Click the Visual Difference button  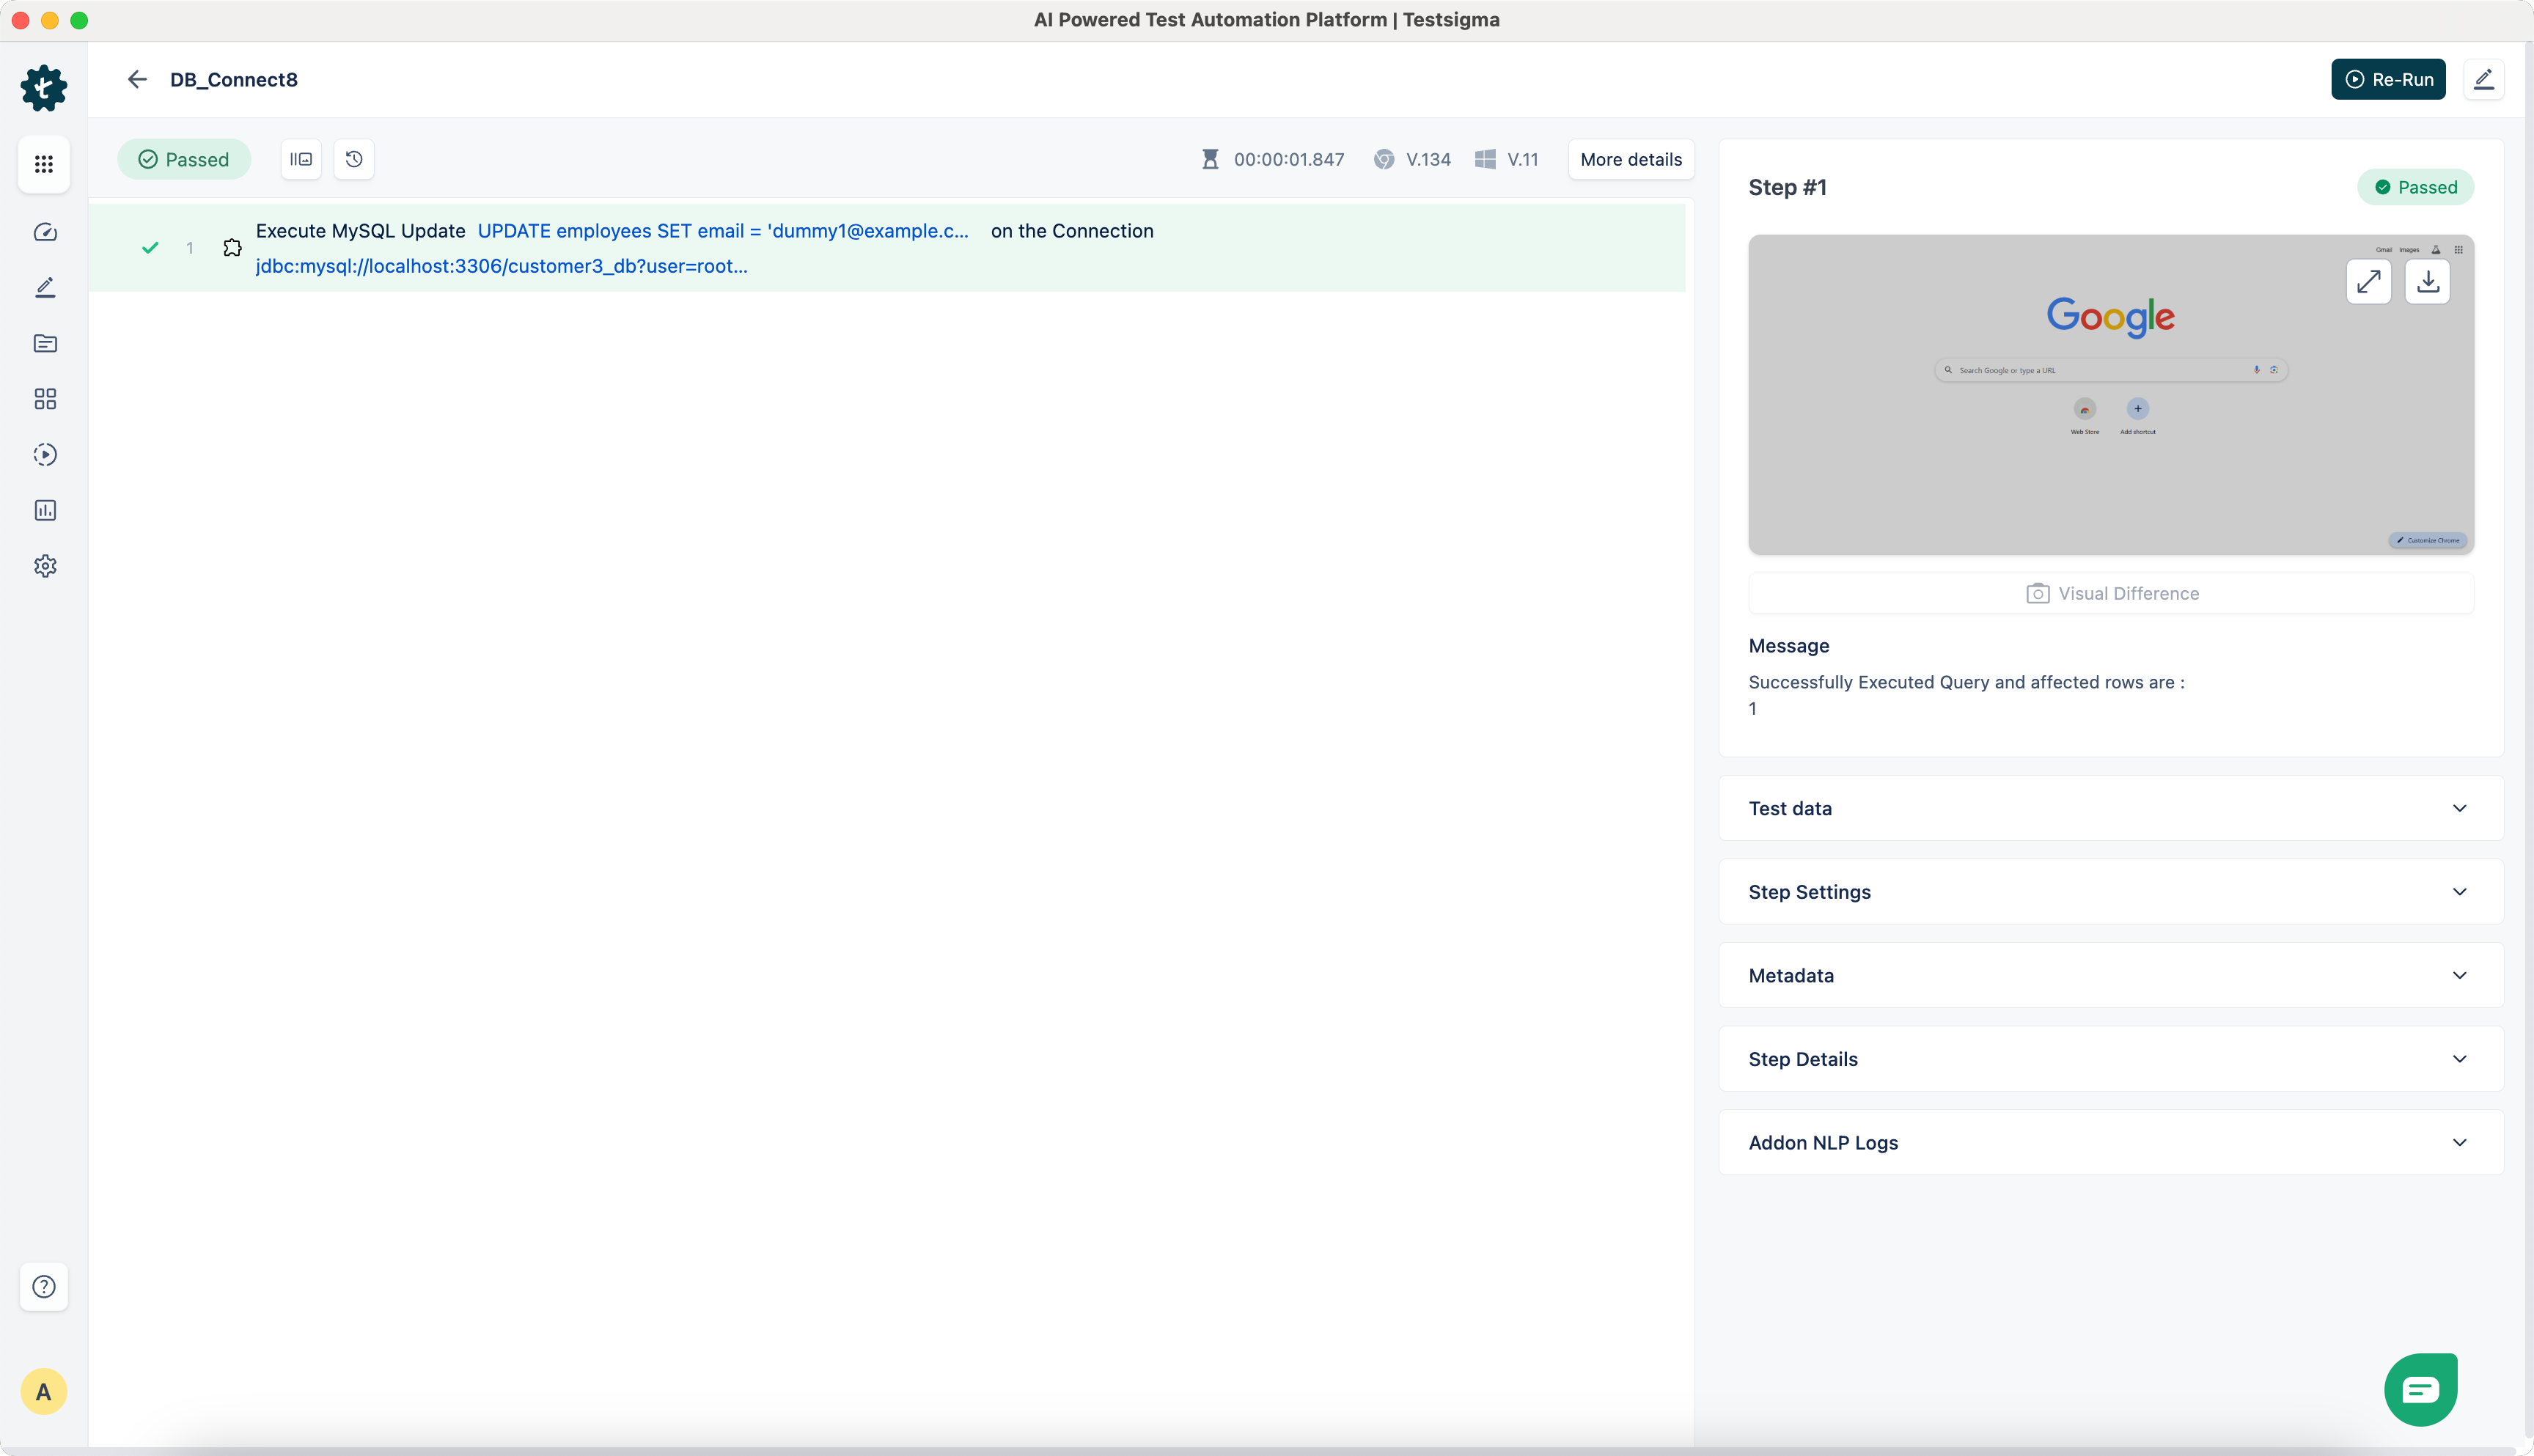pos(2112,594)
